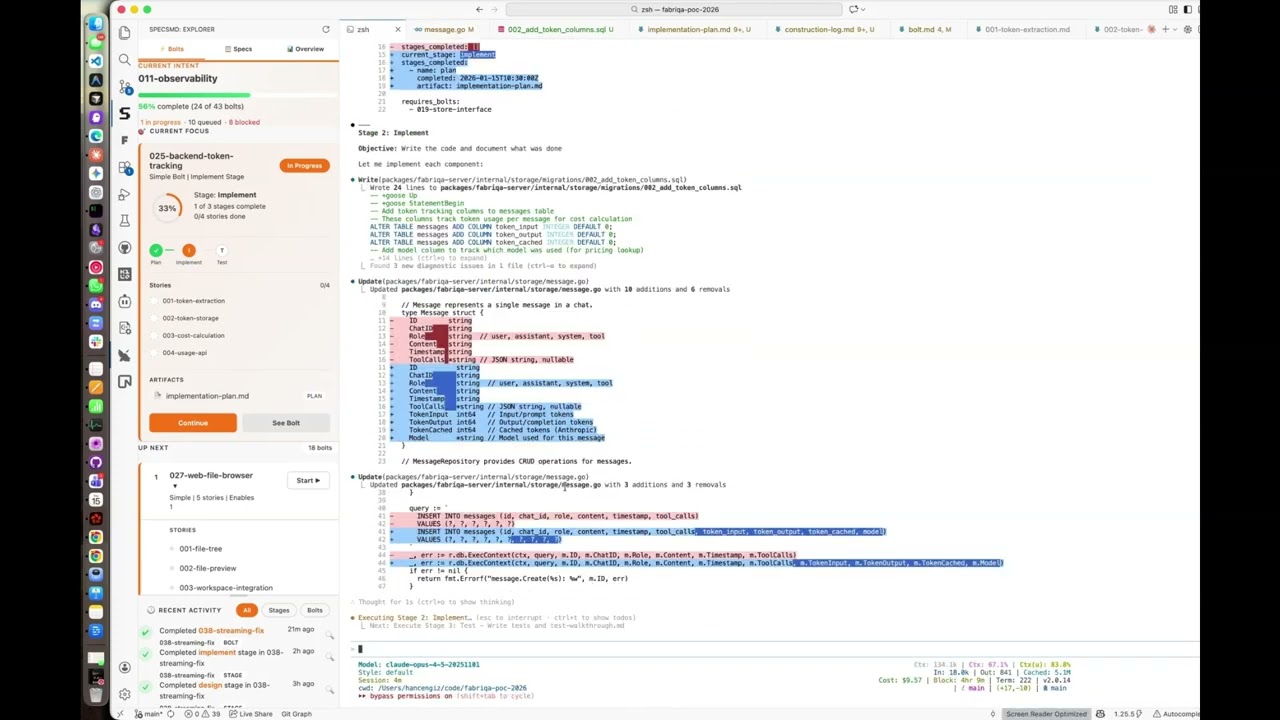Toggle the Stages activity filter
This screenshot has height=720, width=1280.
278,610
